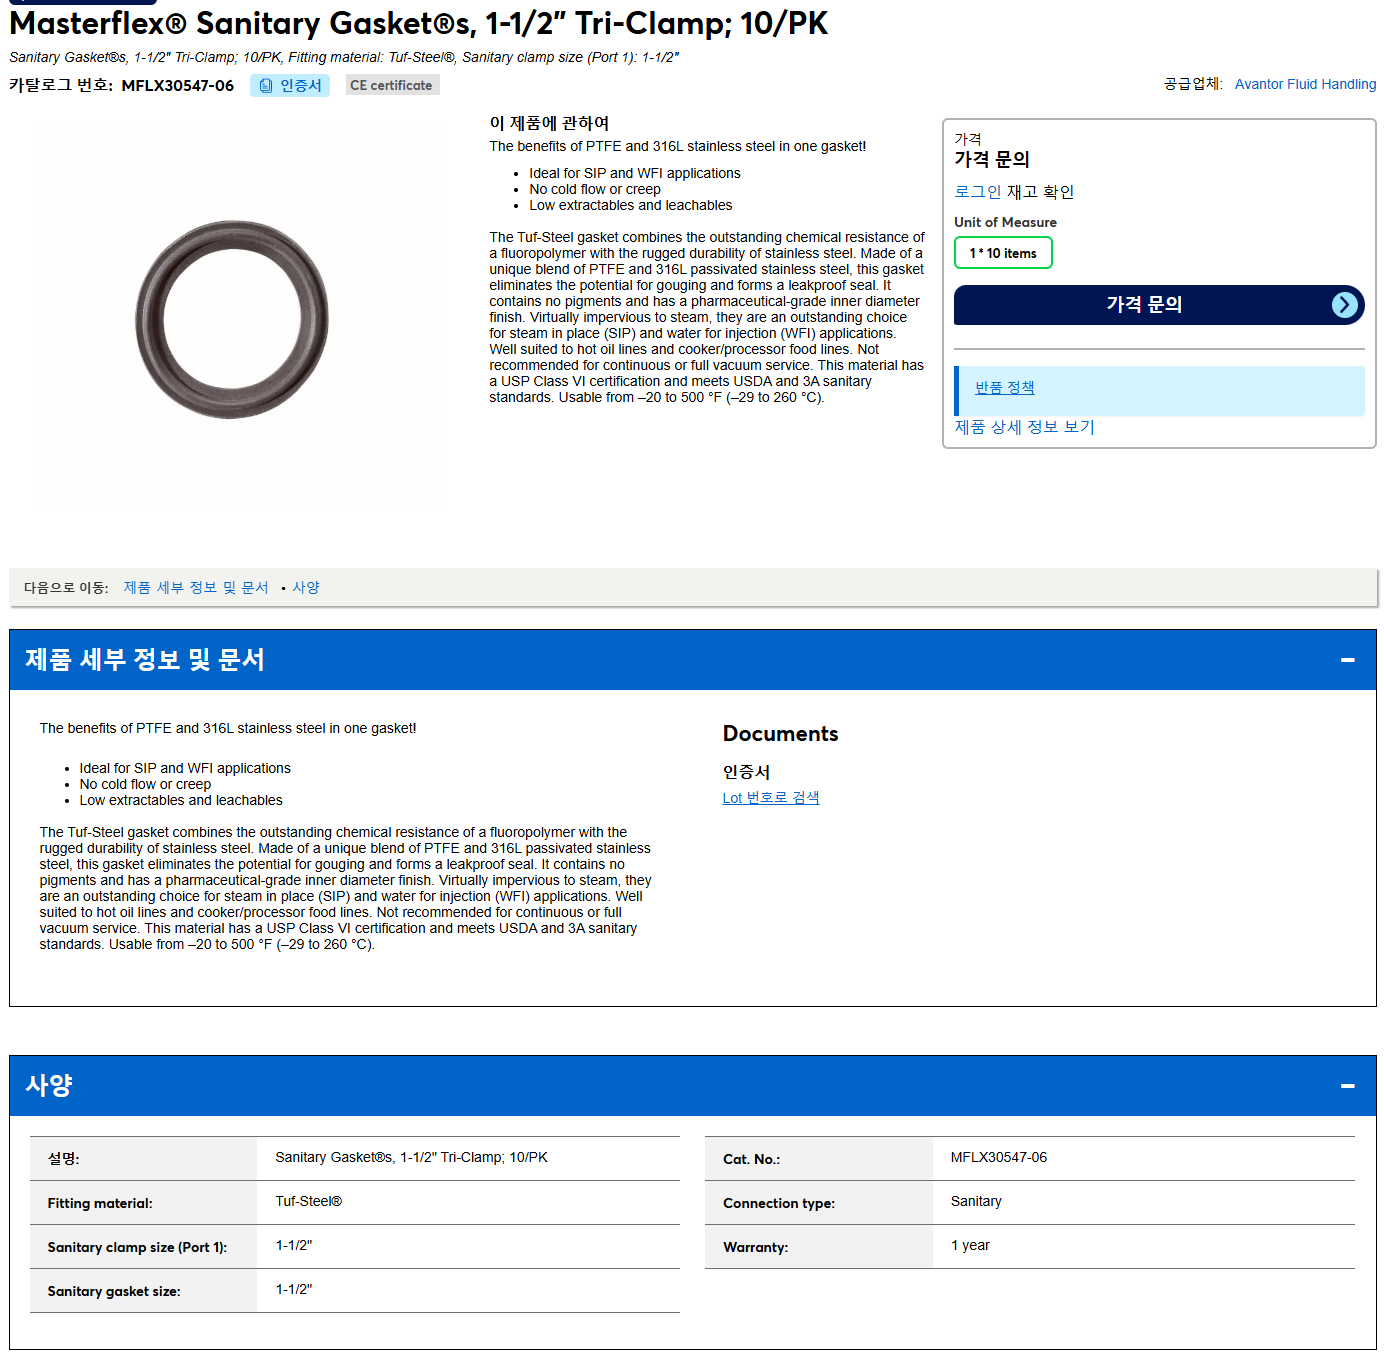The height and width of the screenshot is (1370, 1384).
Task: Select the 1 * 10 items unit option
Action: click(x=1003, y=253)
